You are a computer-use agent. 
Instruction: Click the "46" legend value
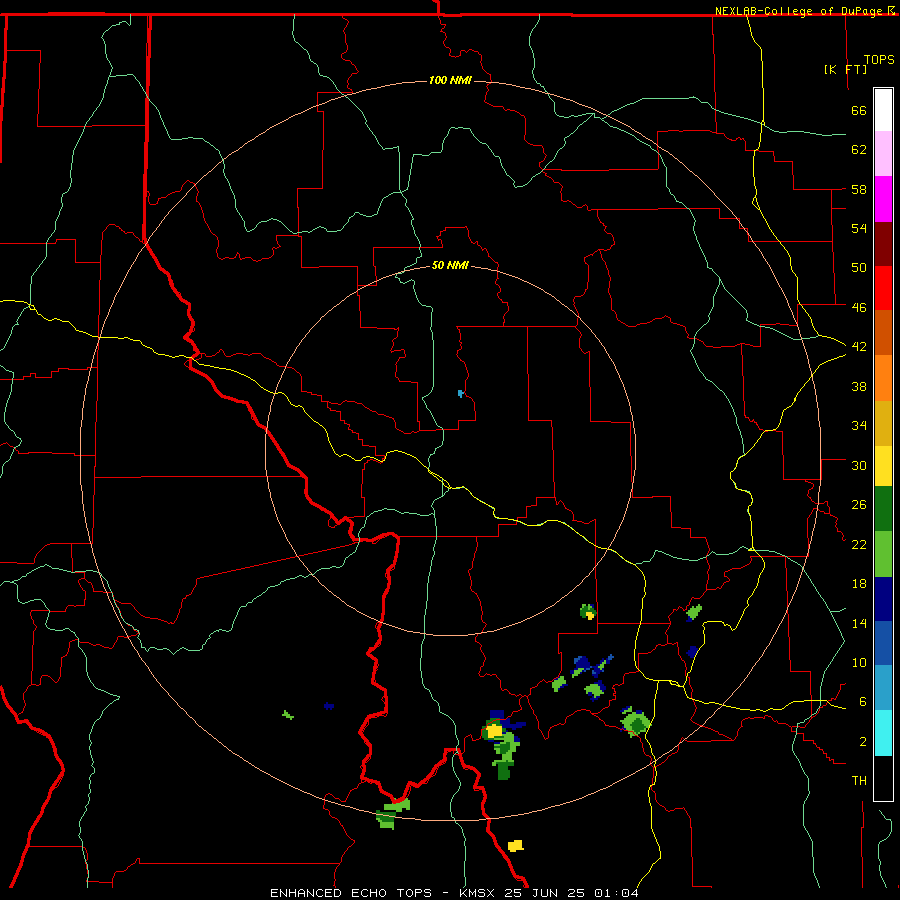point(859,308)
